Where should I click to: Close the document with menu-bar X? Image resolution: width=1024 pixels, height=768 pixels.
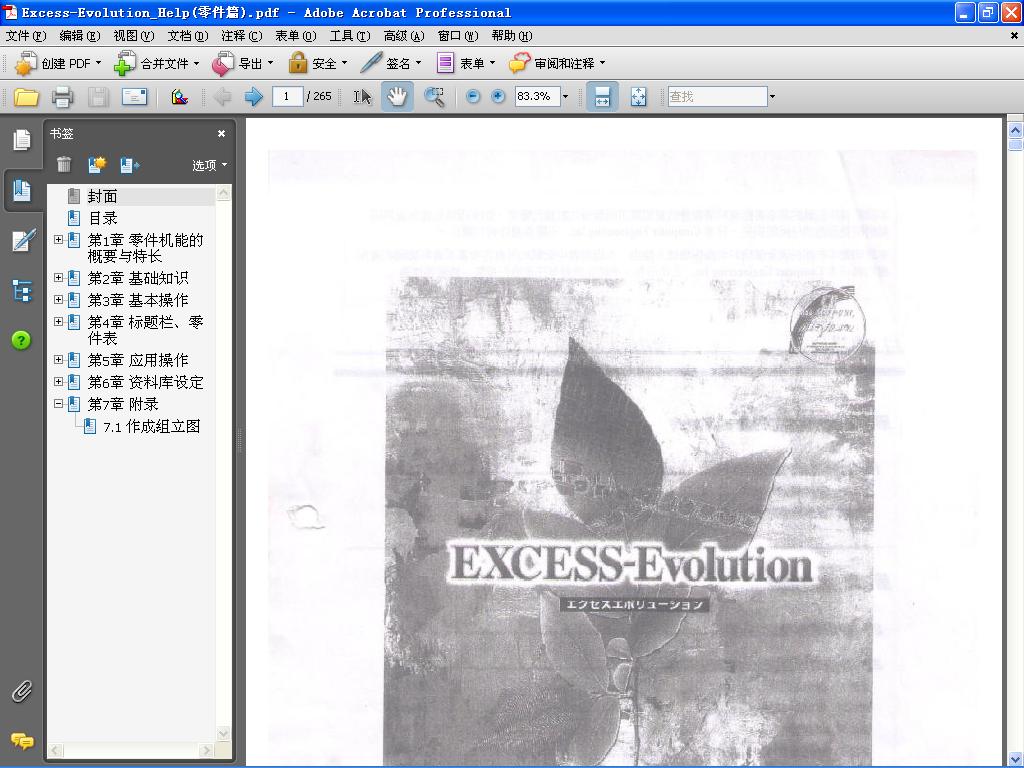coord(1014,36)
